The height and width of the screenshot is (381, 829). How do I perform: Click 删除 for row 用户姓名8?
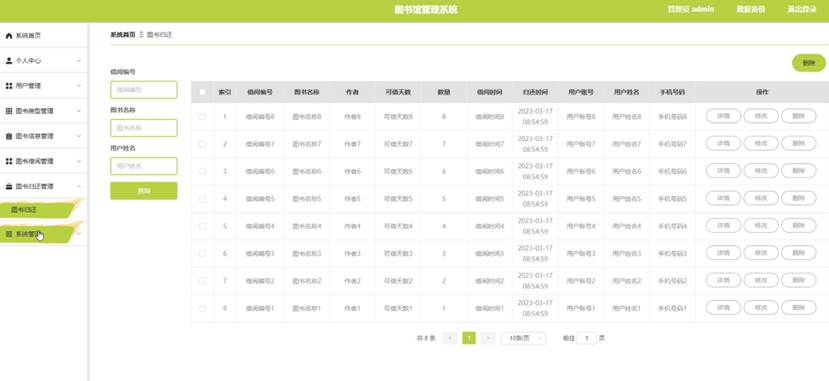(798, 116)
